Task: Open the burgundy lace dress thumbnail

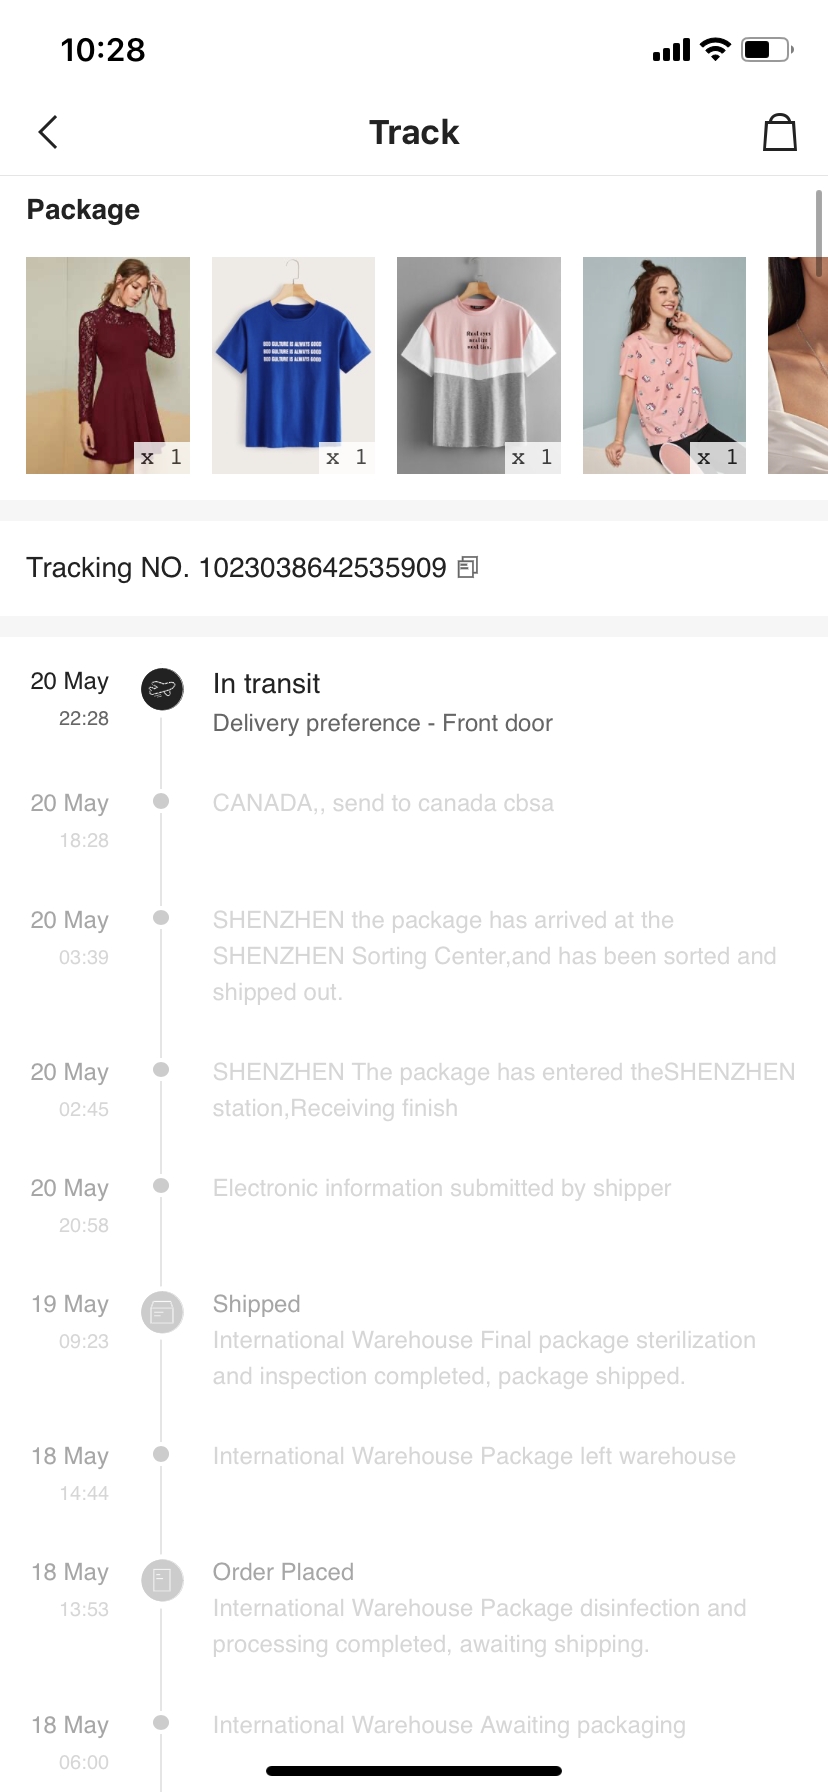Action: [108, 365]
